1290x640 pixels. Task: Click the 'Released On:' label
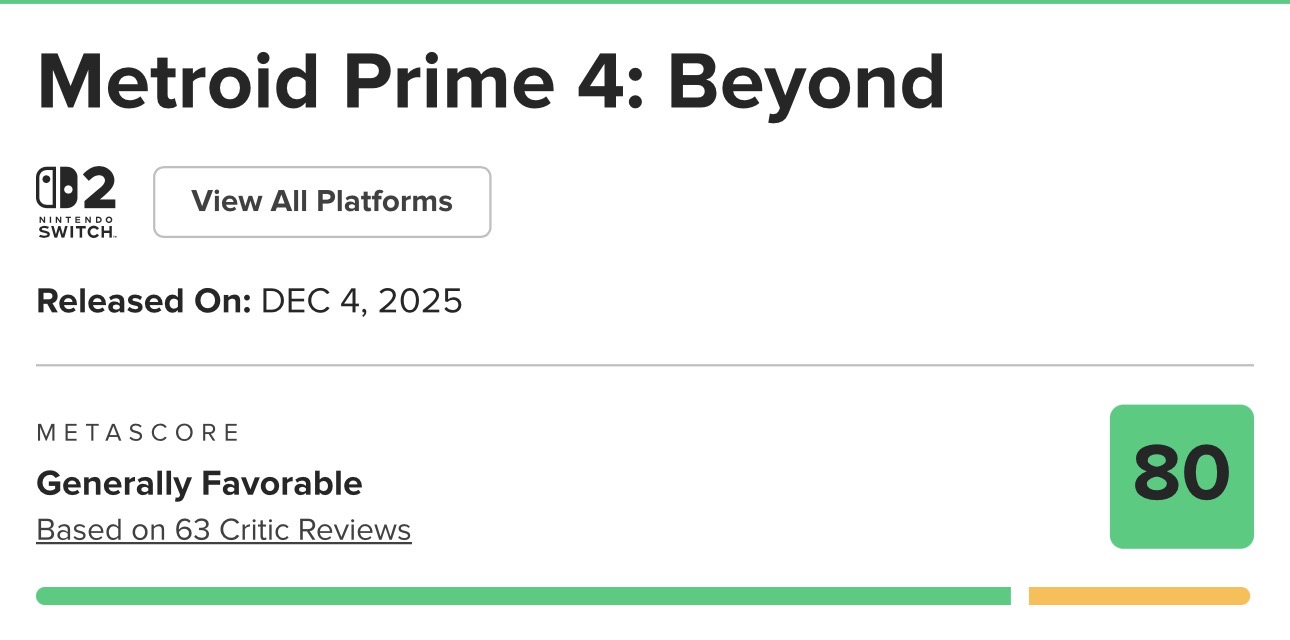pyautogui.click(x=143, y=301)
